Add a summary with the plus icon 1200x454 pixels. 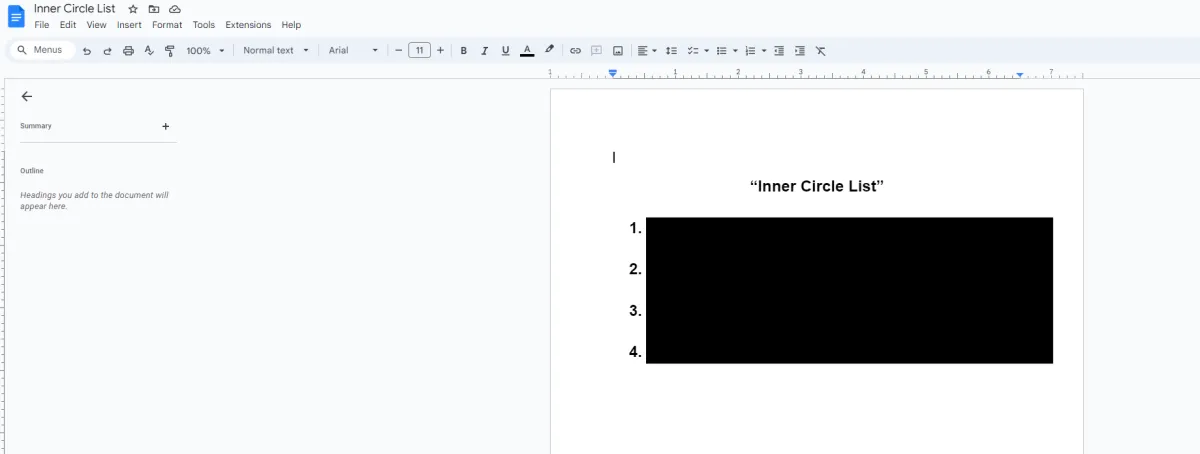[166, 126]
